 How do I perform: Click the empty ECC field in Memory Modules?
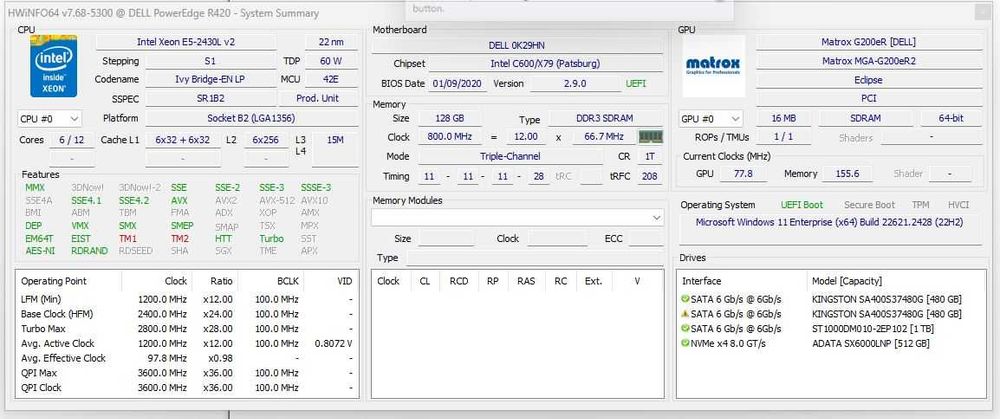pyautogui.click(x=645, y=239)
